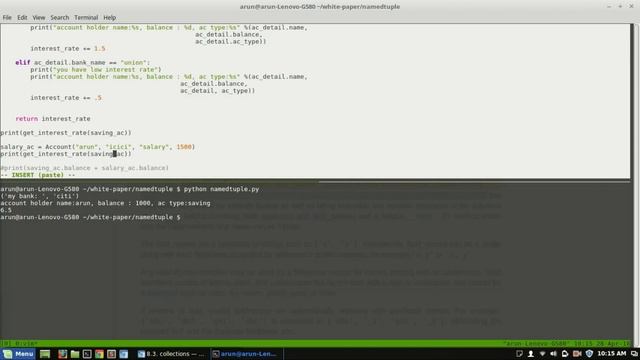Click 'interest_rate += 1.5' line
Viewport: 640px width, 360px height.
tap(68, 49)
